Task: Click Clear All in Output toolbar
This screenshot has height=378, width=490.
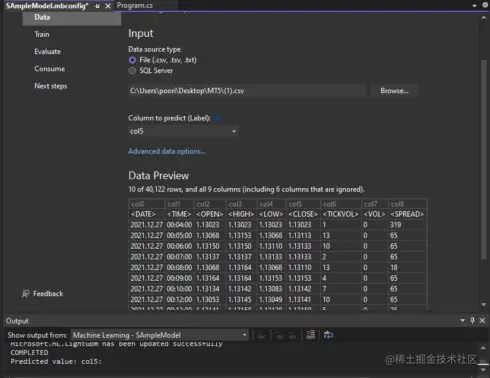Action: (x=311, y=335)
